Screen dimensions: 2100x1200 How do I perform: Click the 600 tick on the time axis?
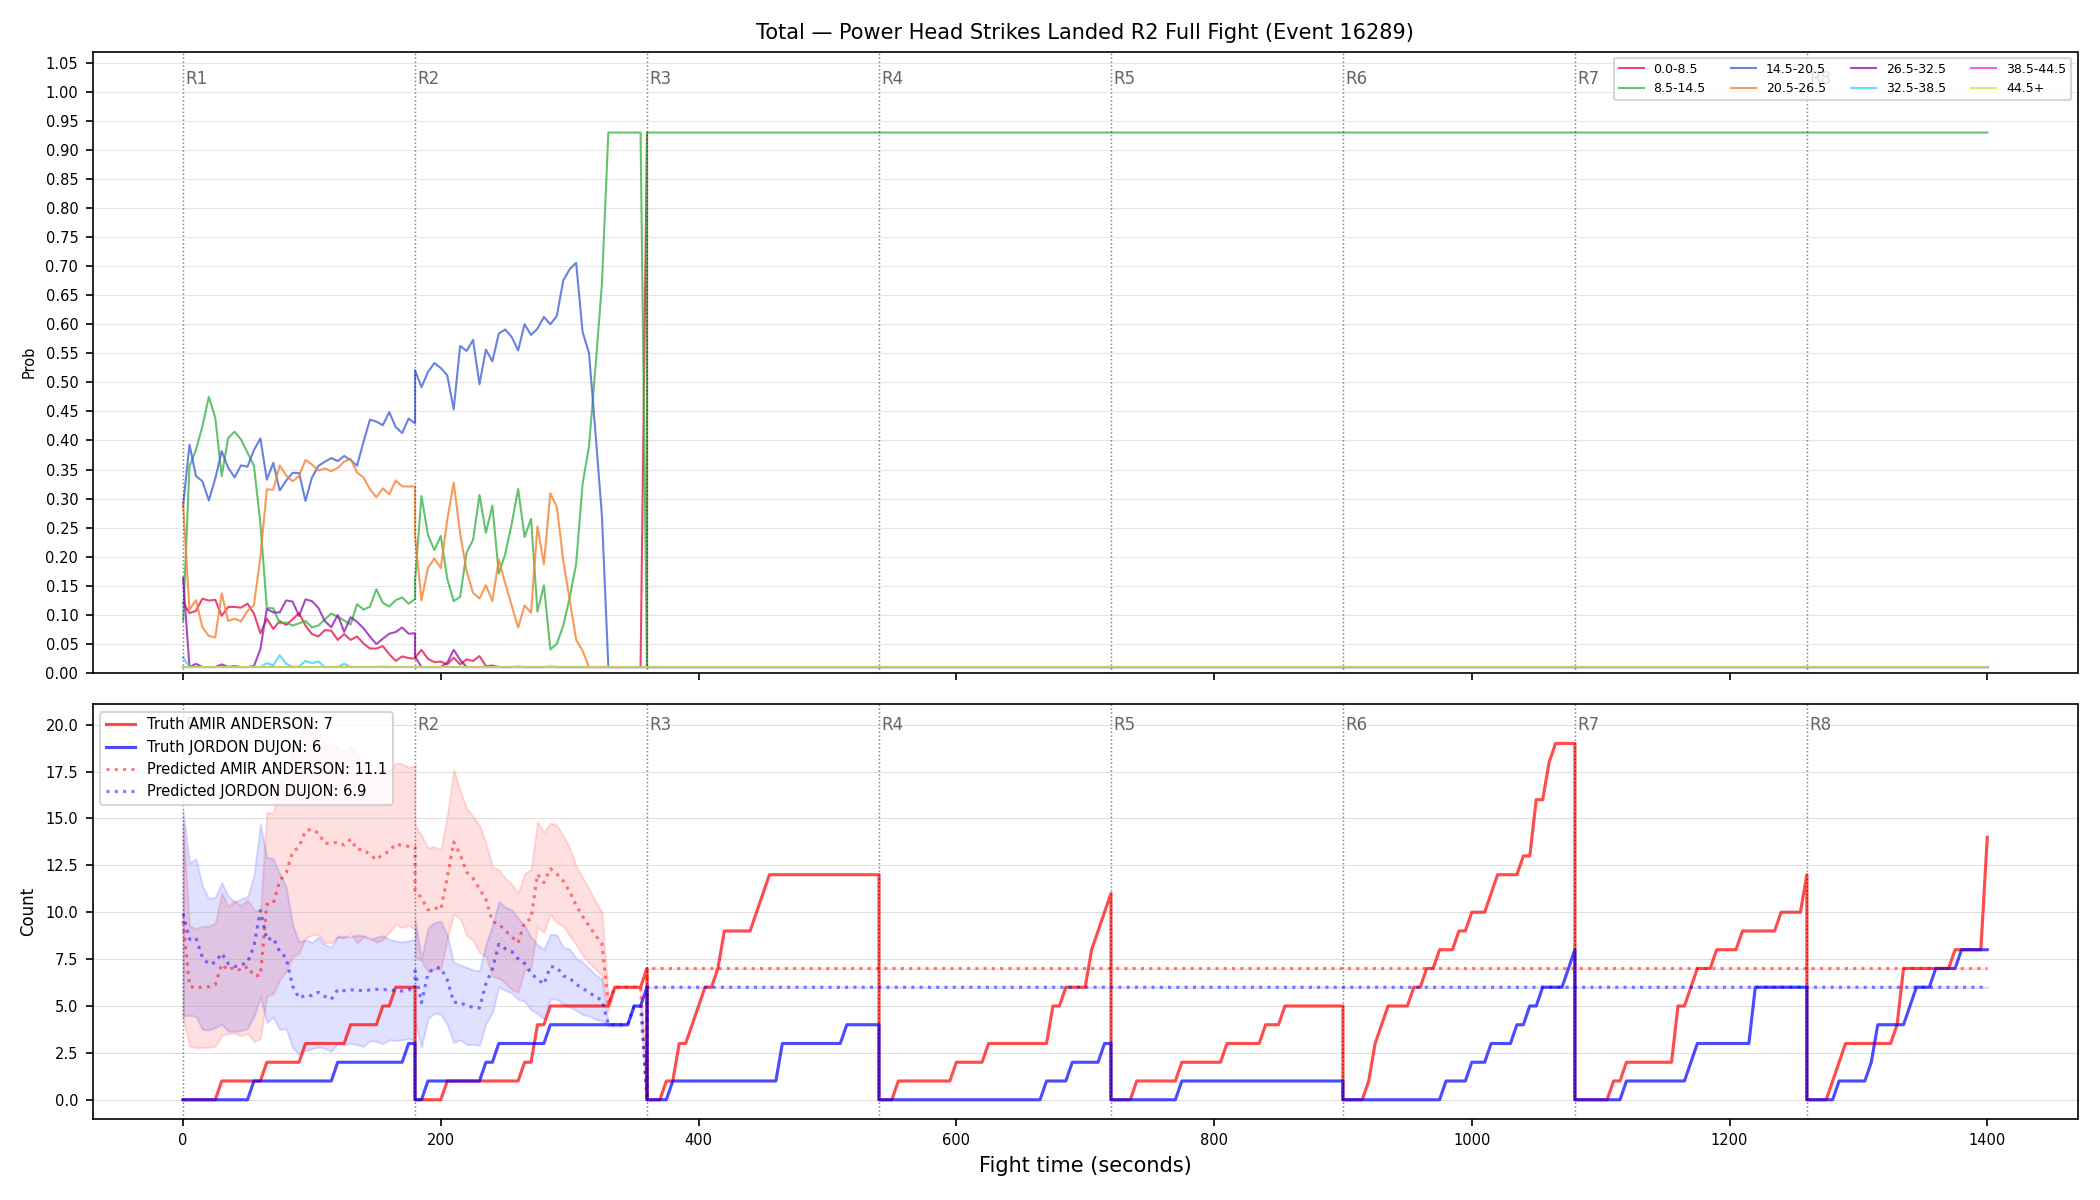tap(956, 1139)
